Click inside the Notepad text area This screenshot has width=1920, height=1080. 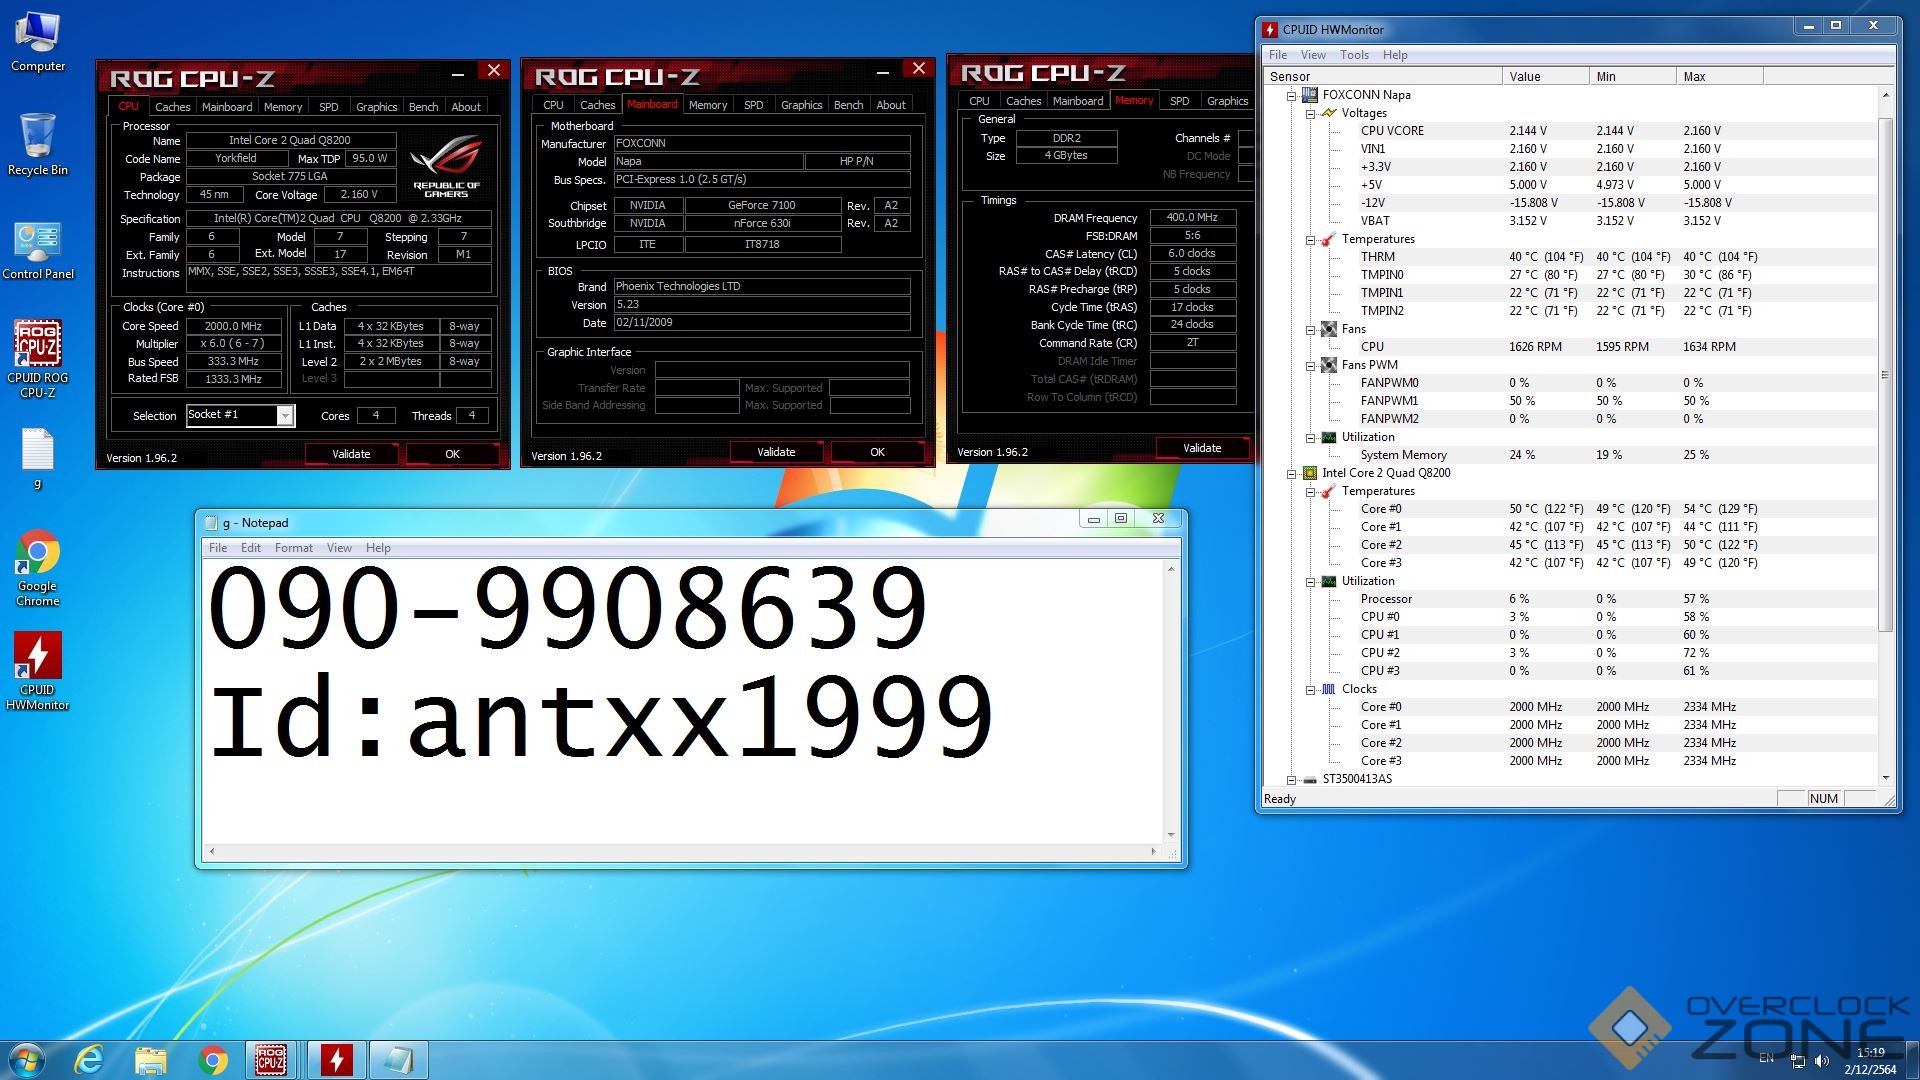pos(682,700)
